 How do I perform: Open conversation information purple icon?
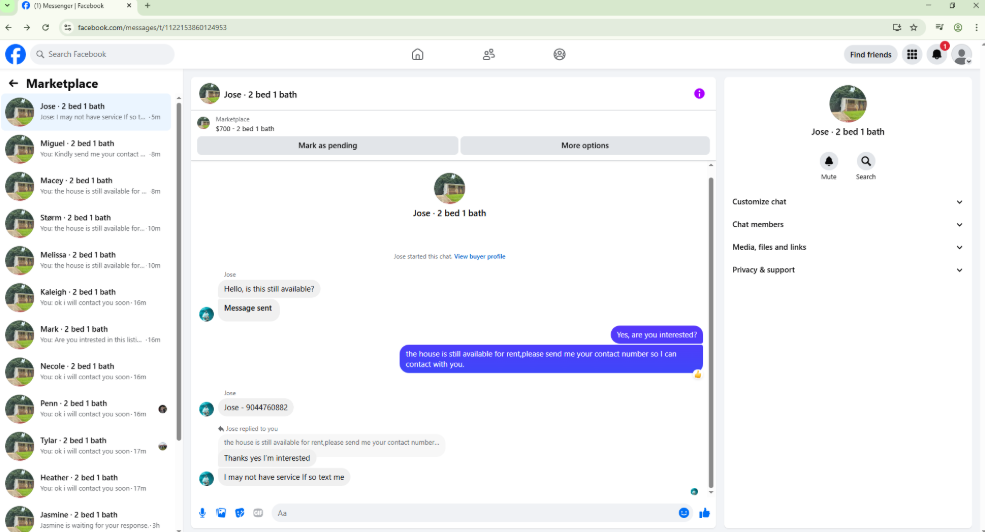699,94
